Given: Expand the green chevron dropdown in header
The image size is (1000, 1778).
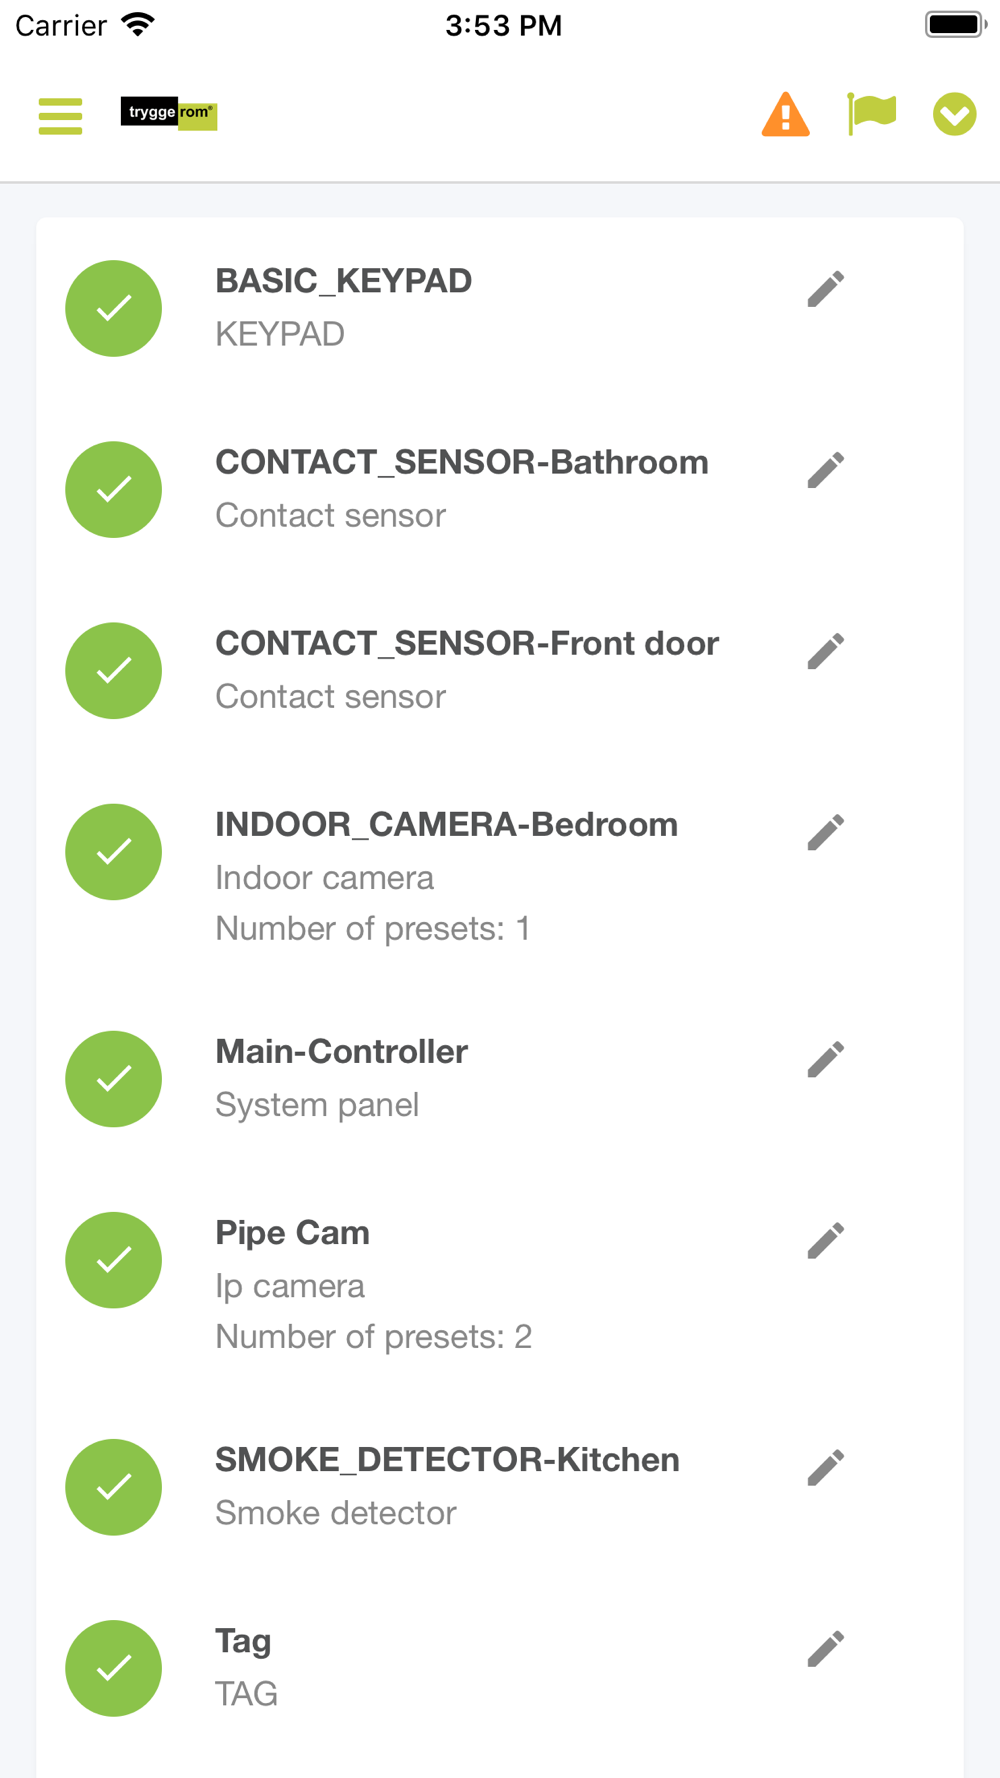Looking at the screenshot, I should [x=954, y=114].
